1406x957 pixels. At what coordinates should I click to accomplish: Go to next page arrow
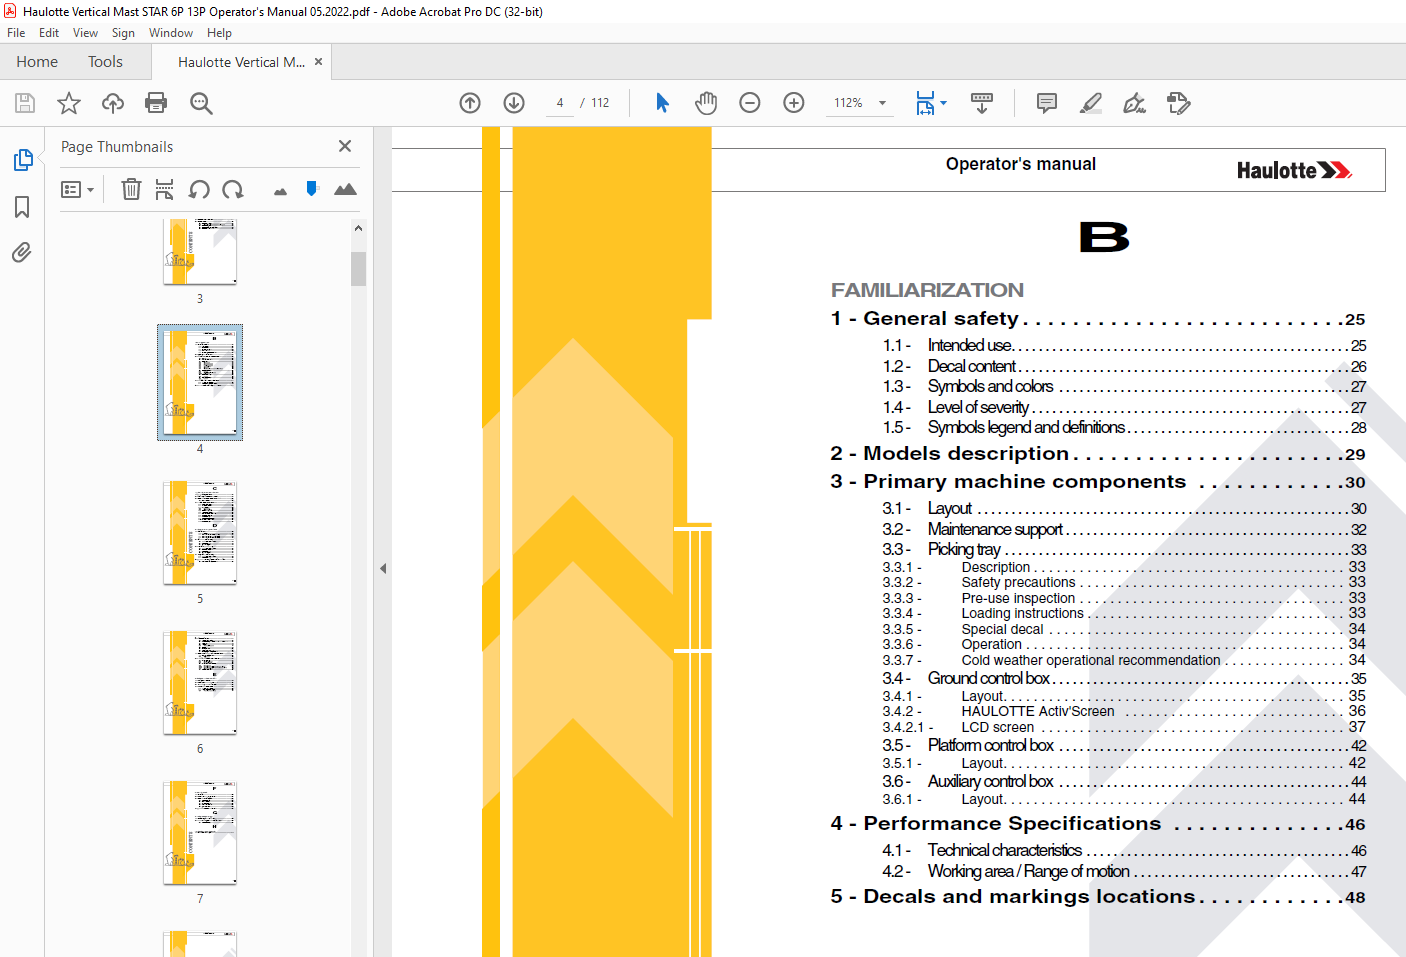(x=514, y=103)
